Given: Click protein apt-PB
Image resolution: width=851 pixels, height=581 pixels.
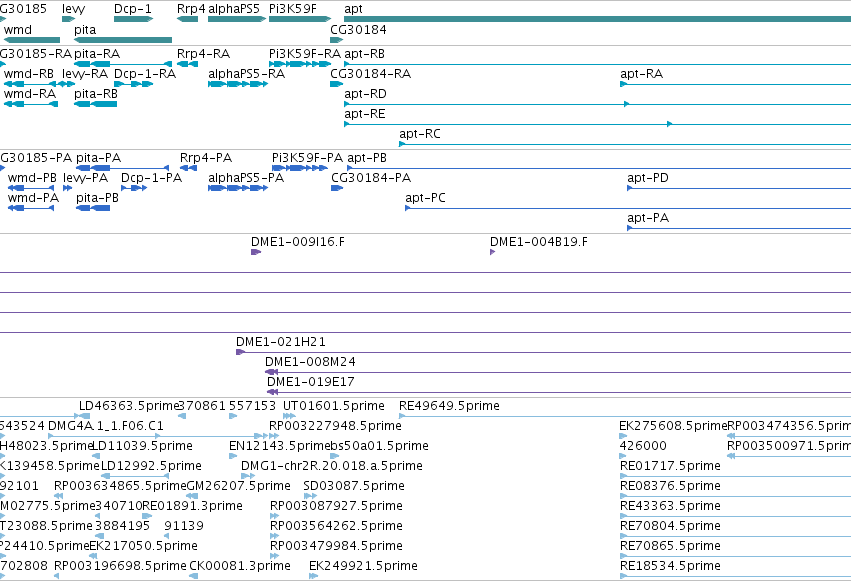Looking at the screenshot, I should (367, 158).
